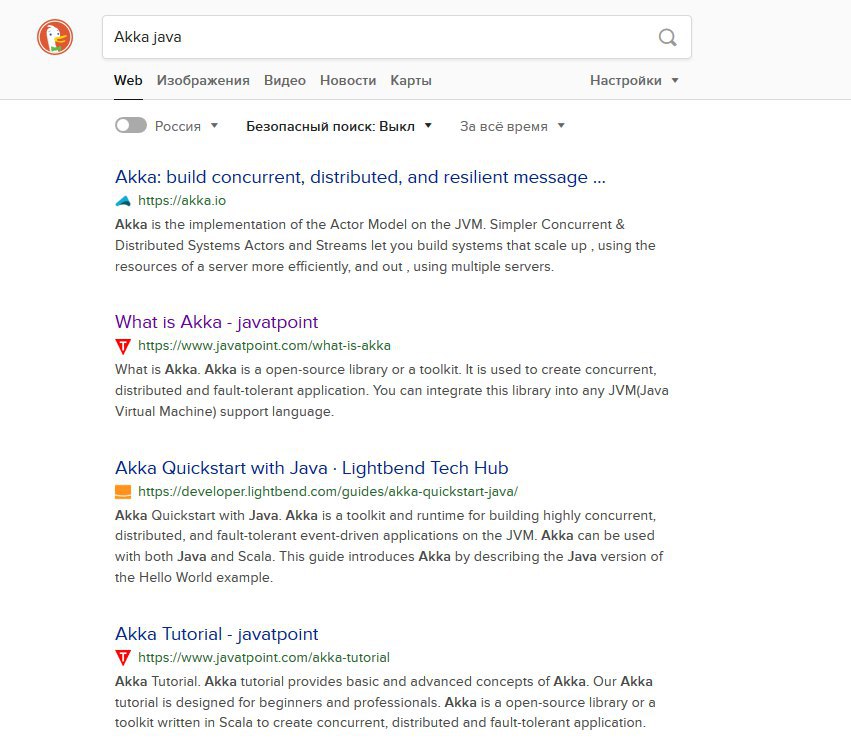Viewport: 851px width, 745px height.
Task: Focus the search box containing 'Akka java'
Action: [397, 37]
